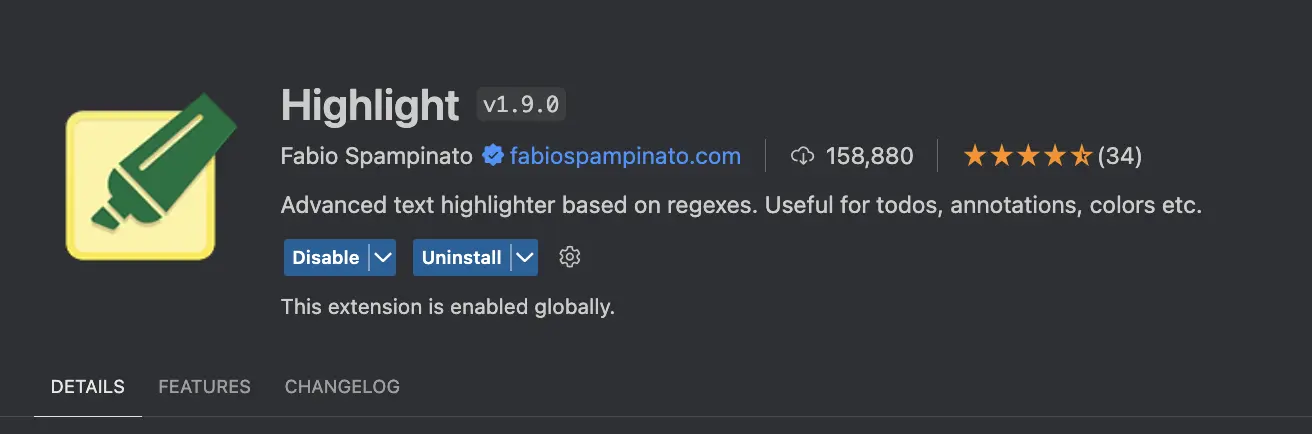This screenshot has width=1312, height=434.
Task: Click the third rating star
Action: 1028,156
